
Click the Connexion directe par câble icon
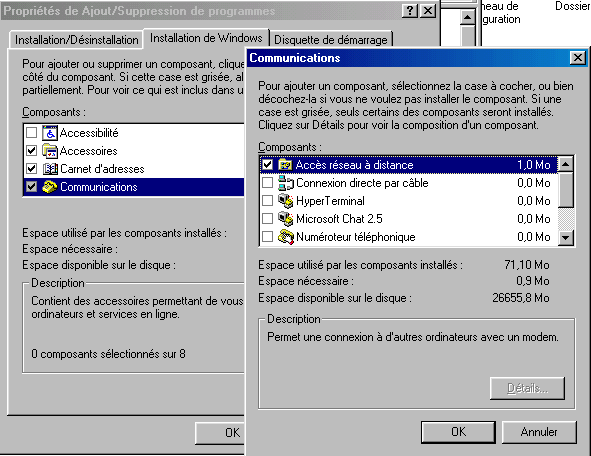[285, 183]
